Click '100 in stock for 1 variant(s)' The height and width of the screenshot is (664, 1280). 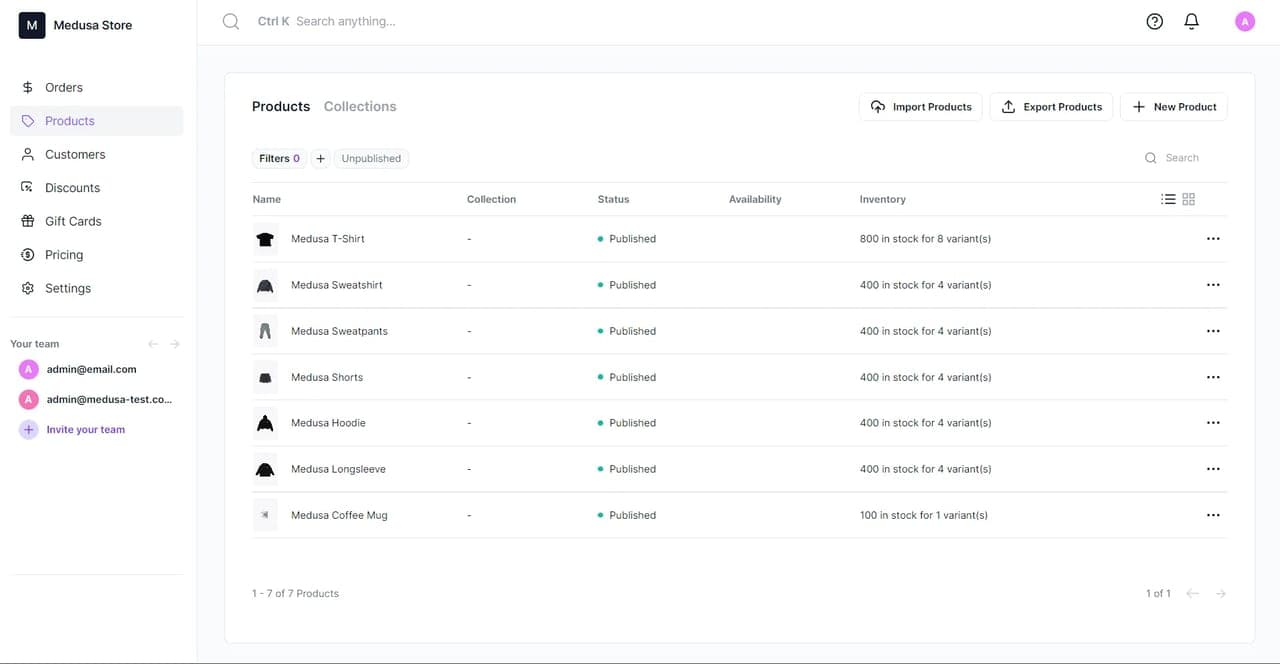923,515
